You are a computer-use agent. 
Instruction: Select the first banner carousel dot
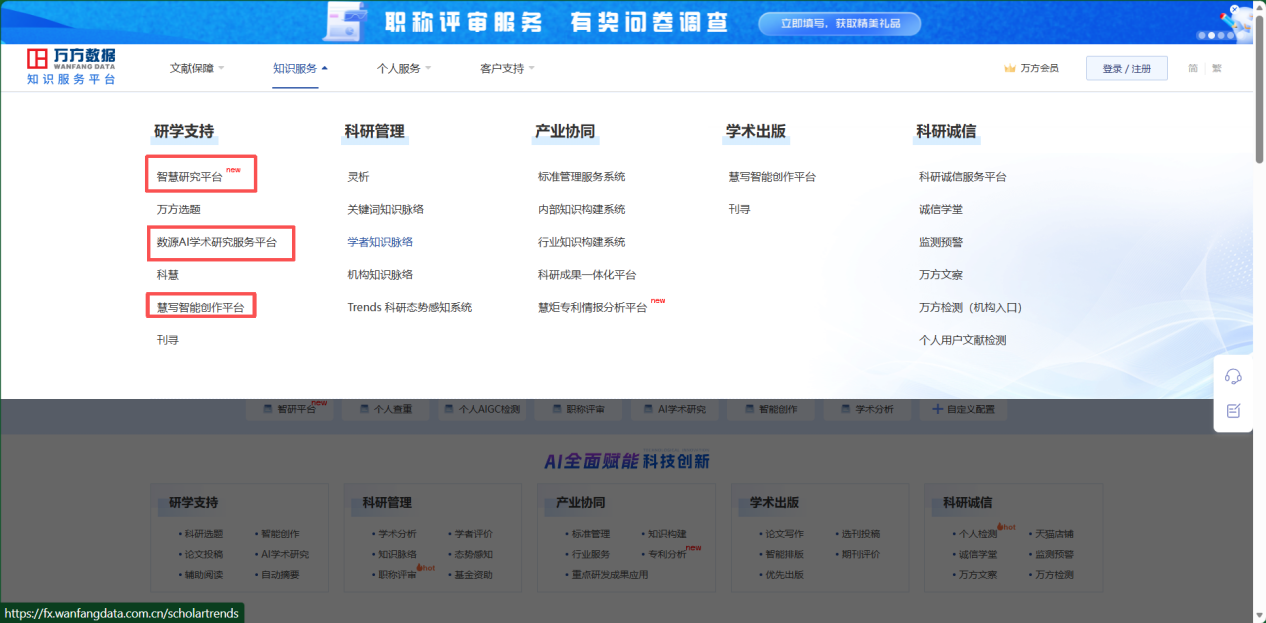click(x=1202, y=35)
